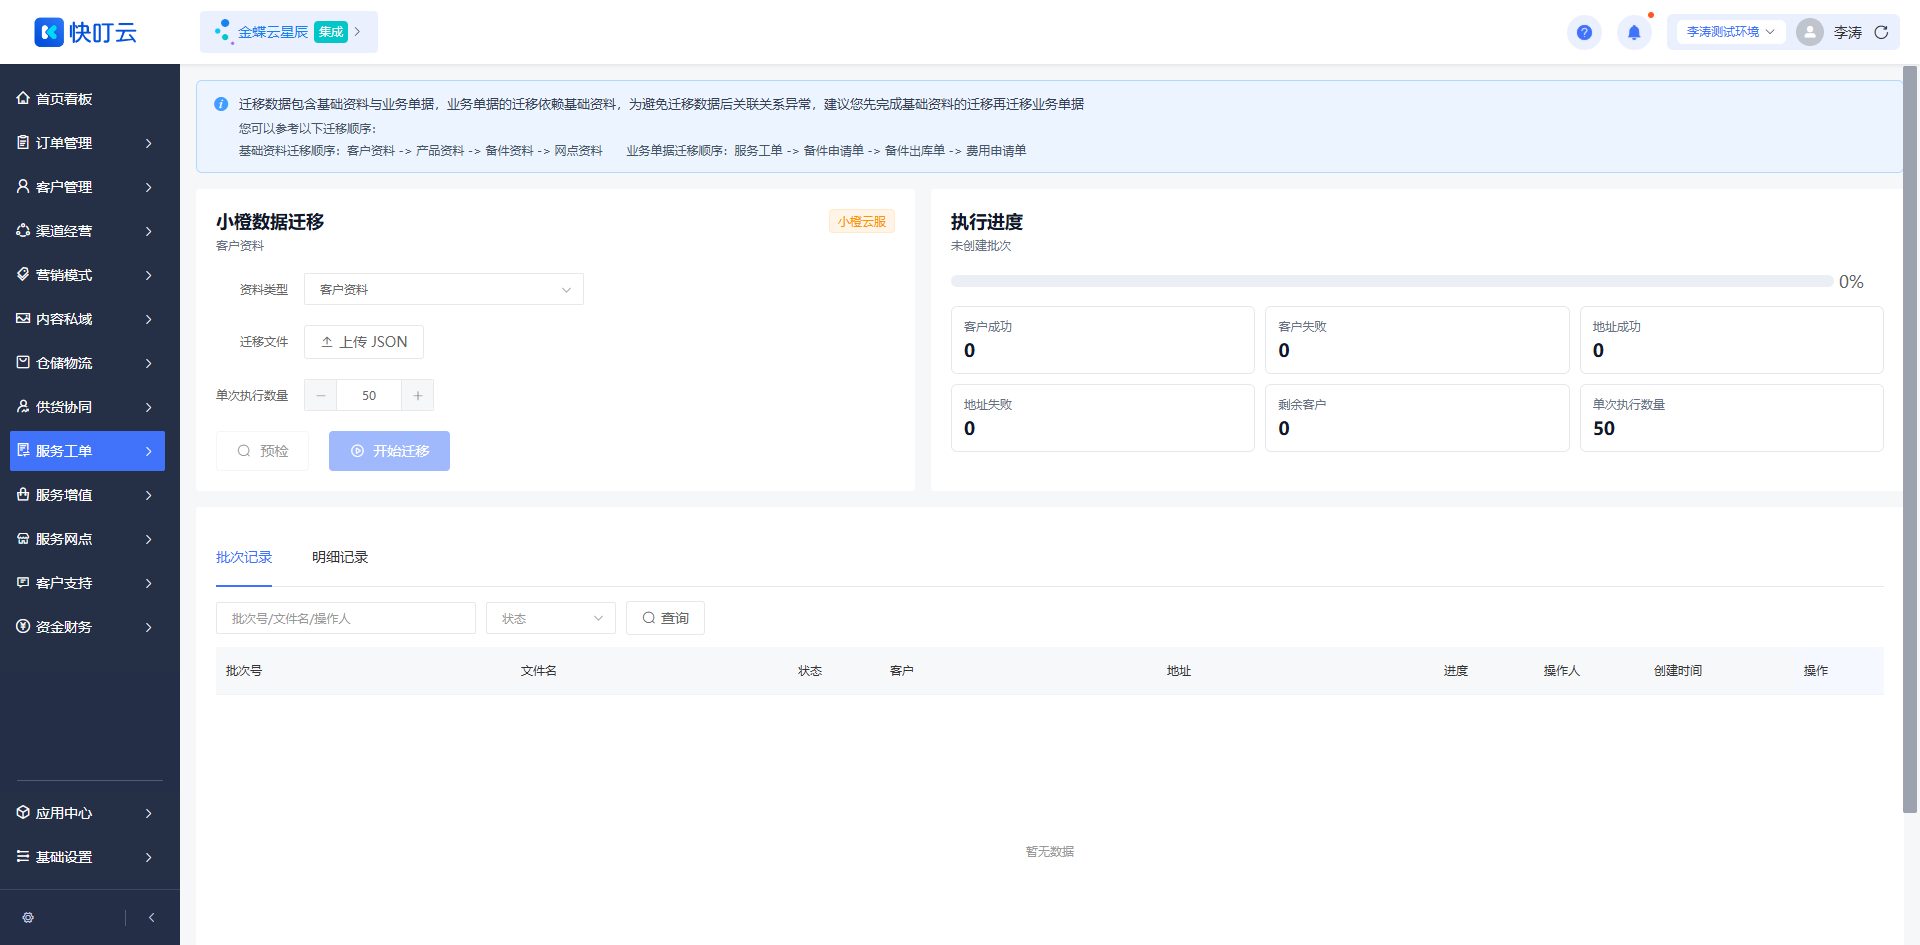The height and width of the screenshot is (945, 1920).
Task: Collapse the sidebar with the arrow icon
Action: click(151, 917)
